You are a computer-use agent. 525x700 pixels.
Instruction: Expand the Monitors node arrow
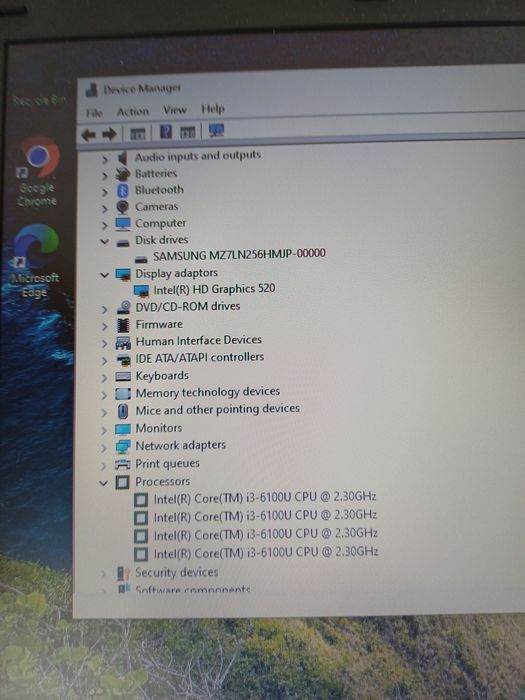click(104, 431)
